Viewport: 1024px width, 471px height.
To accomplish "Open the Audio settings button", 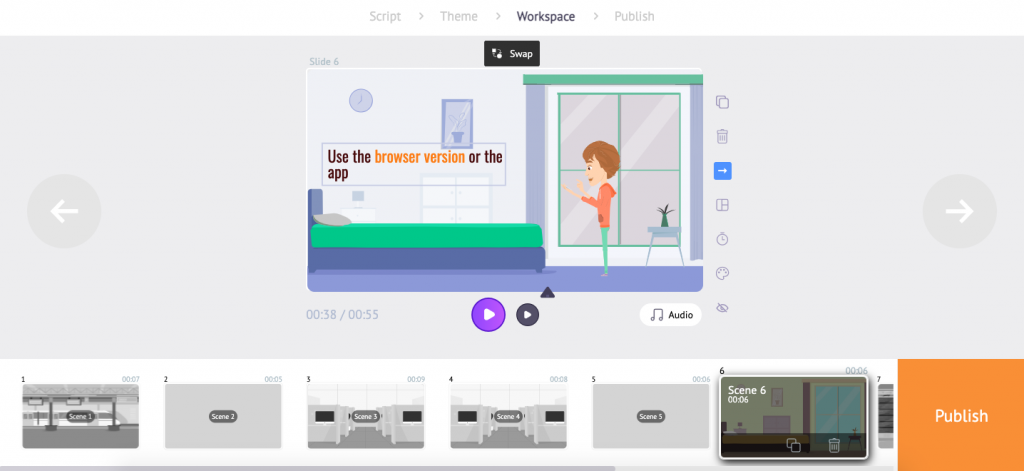I will pyautogui.click(x=671, y=315).
